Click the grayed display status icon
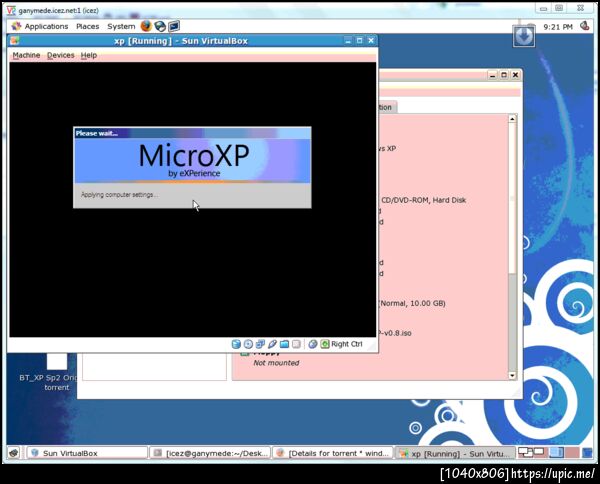The image size is (600, 484). coord(296,344)
